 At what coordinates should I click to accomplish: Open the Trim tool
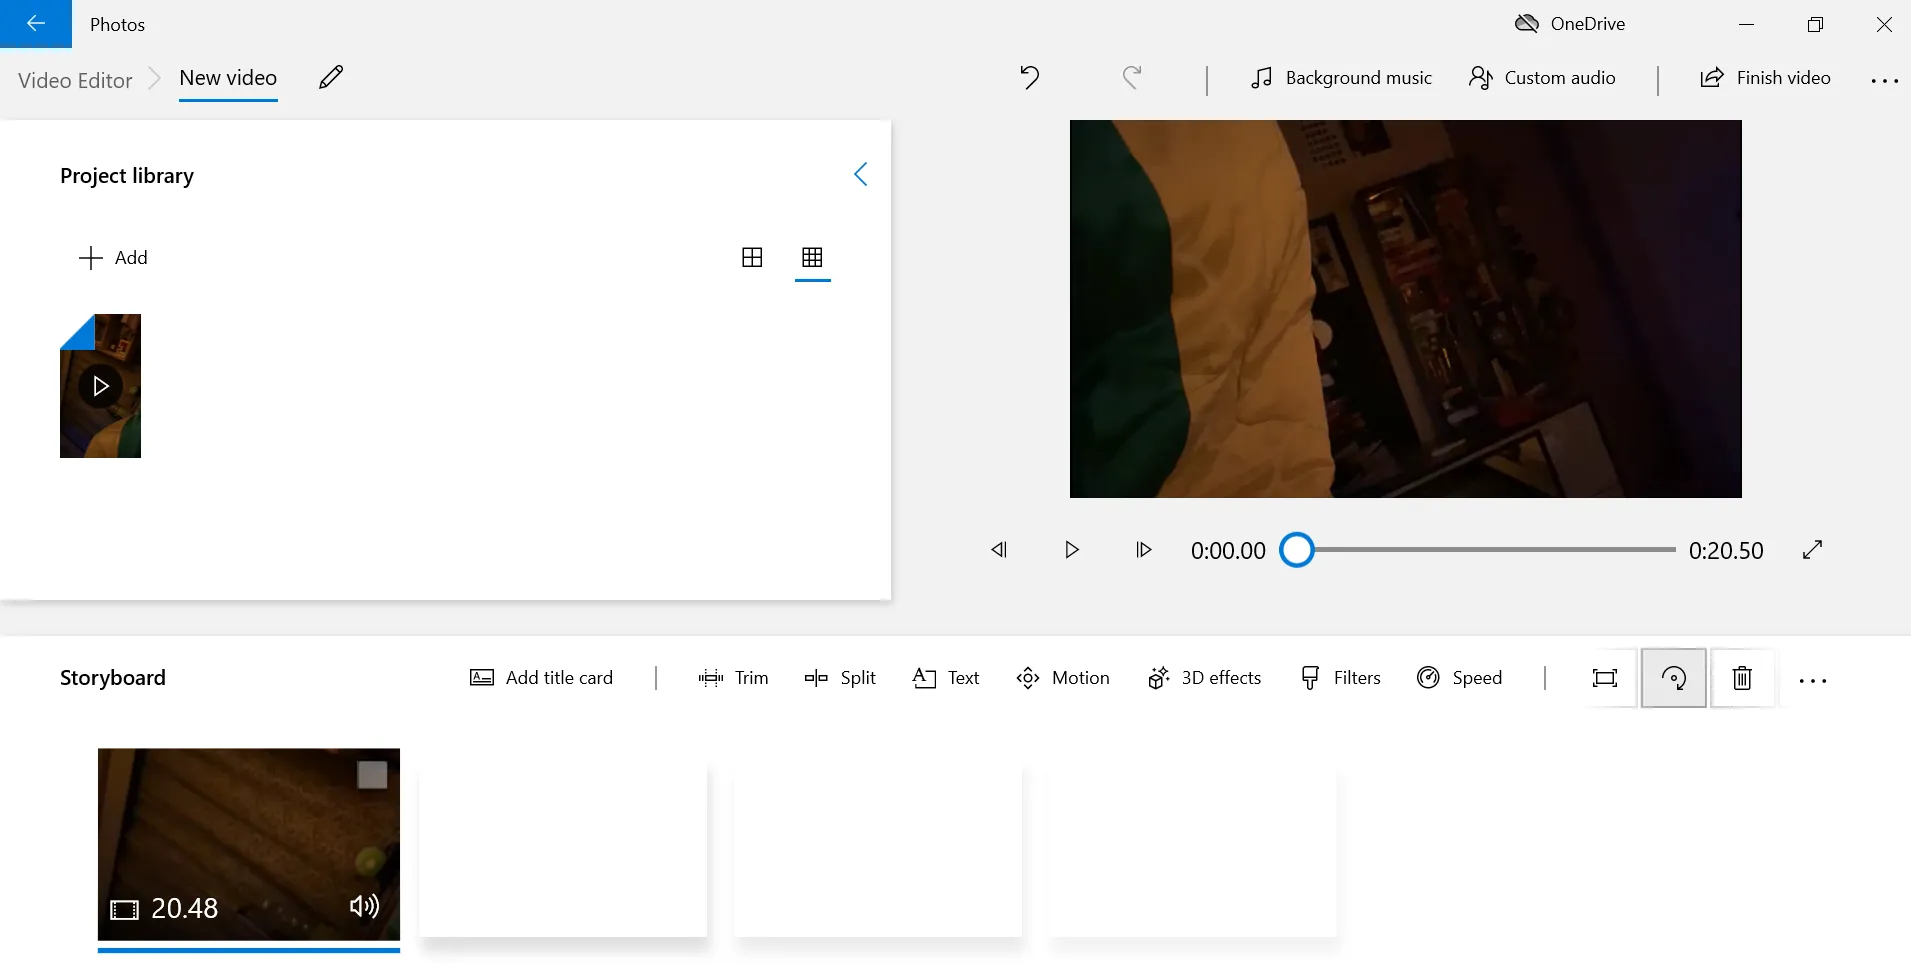(x=733, y=678)
